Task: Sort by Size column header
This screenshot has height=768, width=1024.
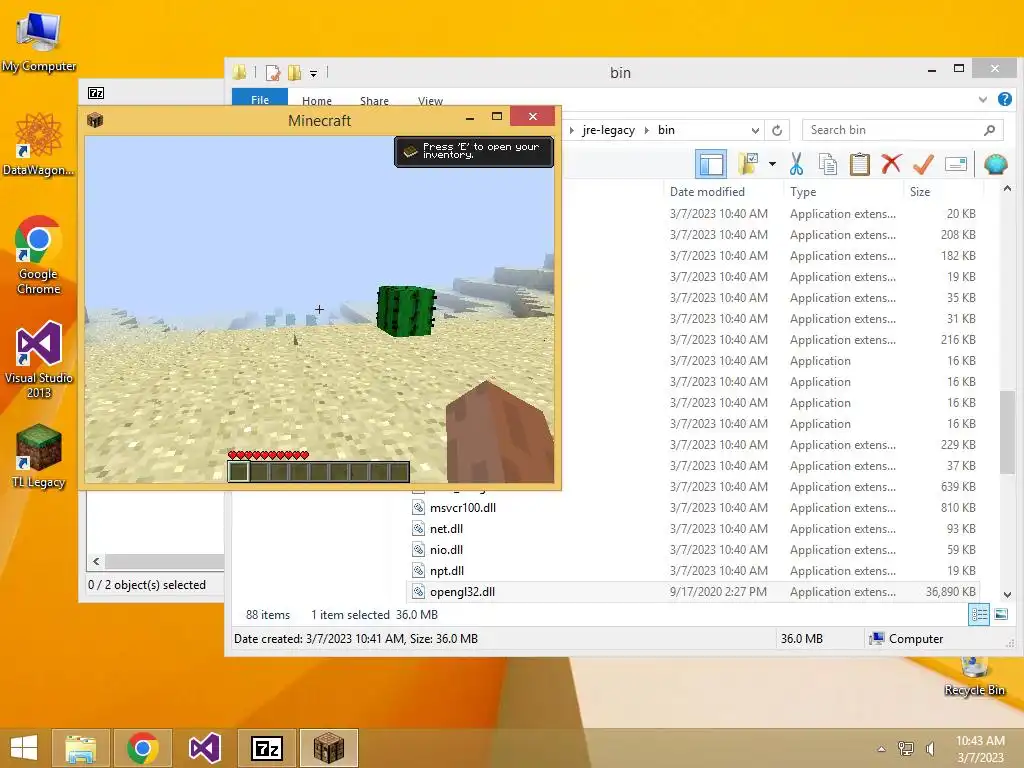Action: click(x=920, y=191)
